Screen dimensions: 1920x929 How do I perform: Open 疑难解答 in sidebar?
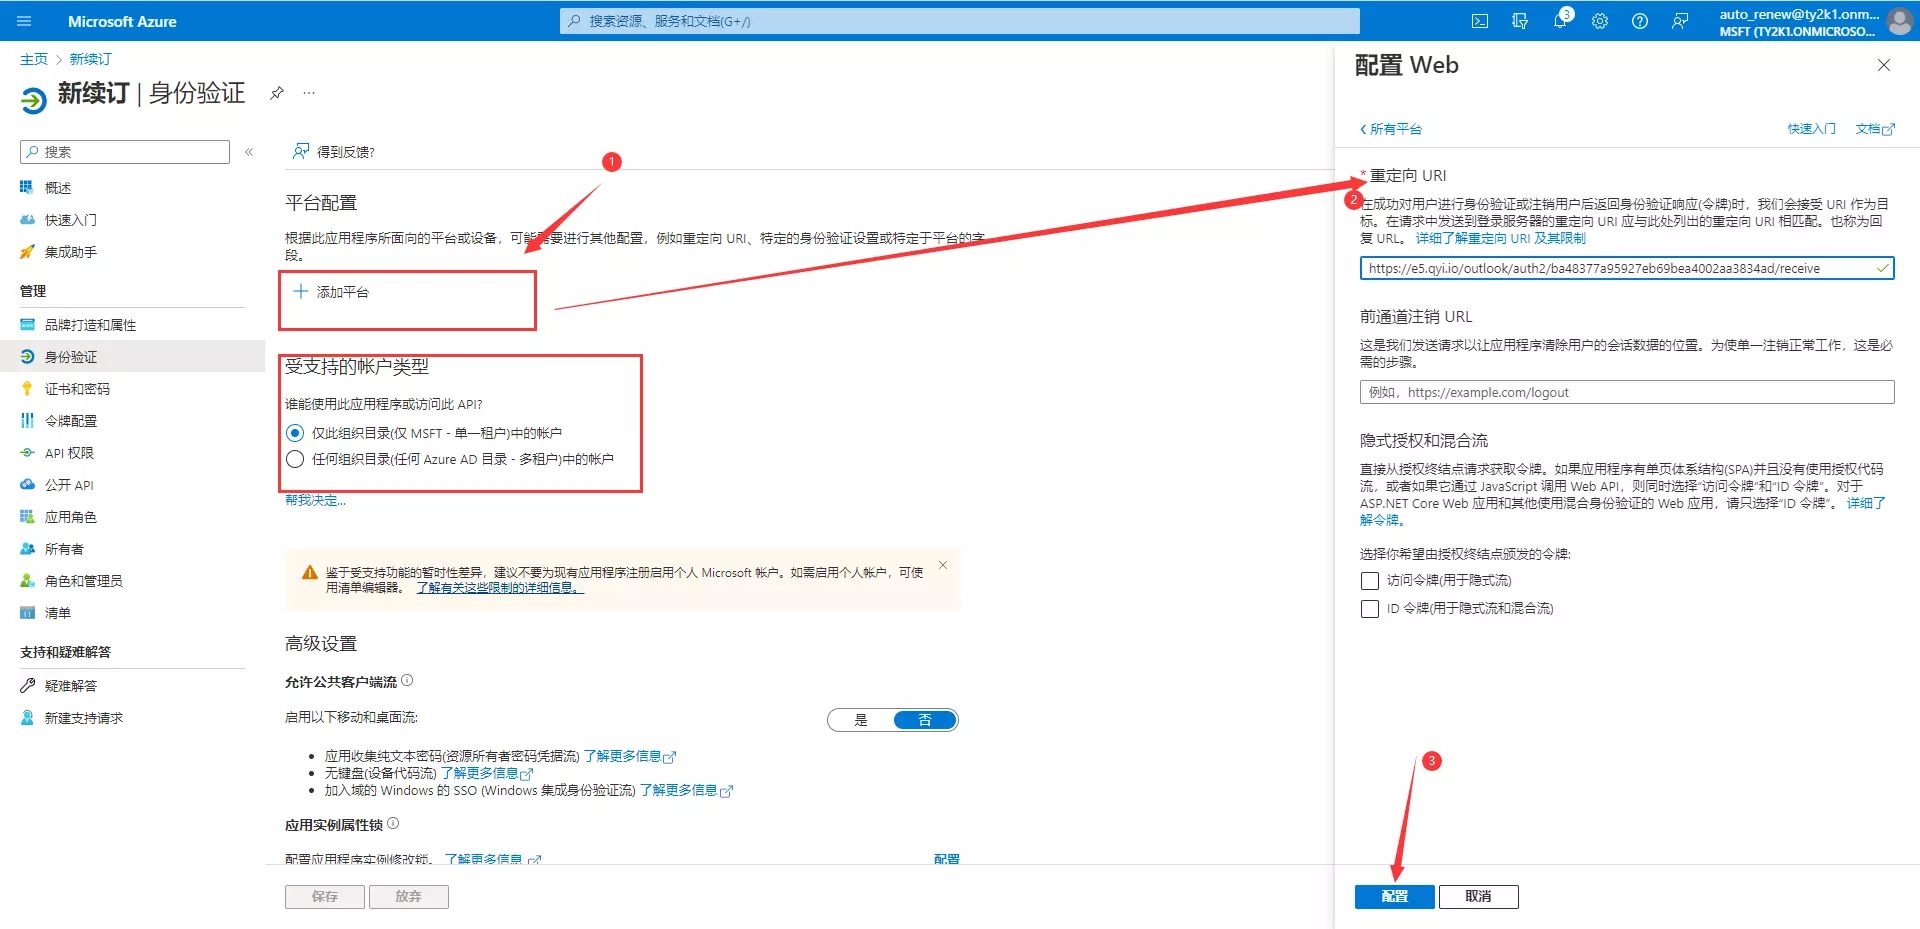(71, 686)
